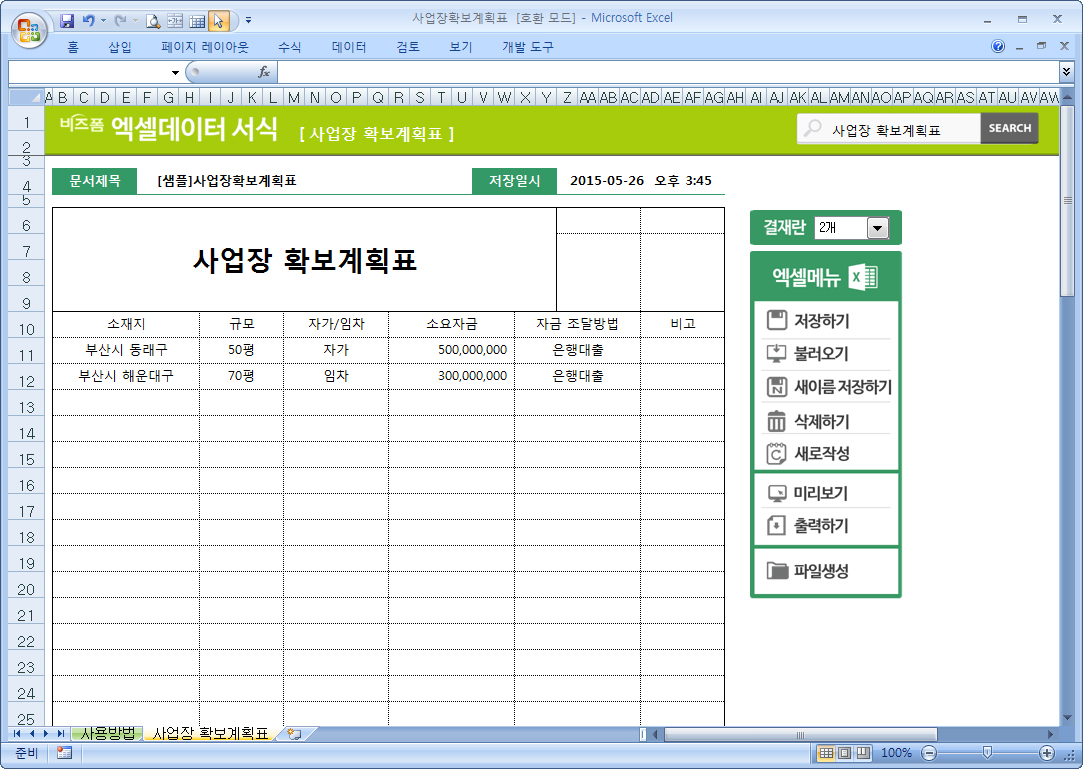Open Print Preview from Quick Access Toolbar

click(153, 20)
